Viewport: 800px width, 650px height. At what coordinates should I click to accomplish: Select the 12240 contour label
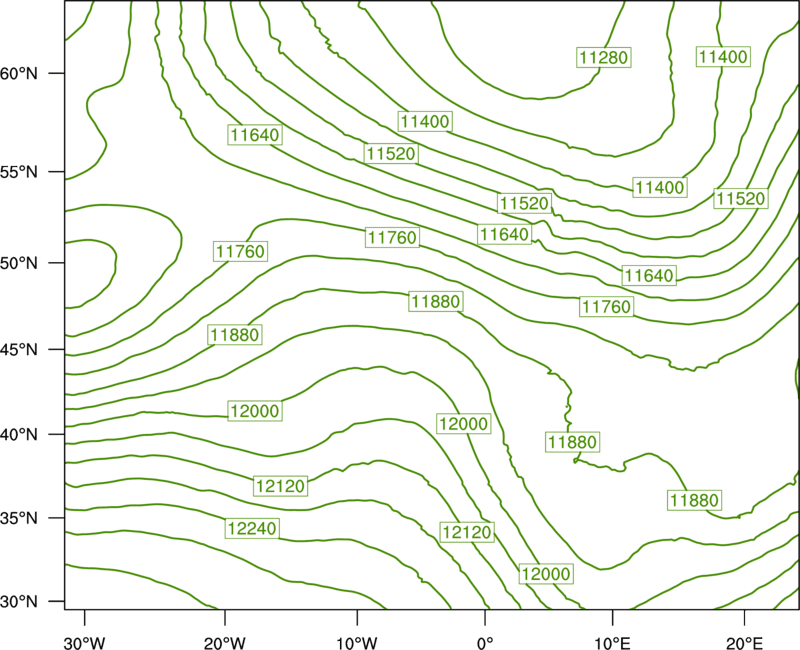[252, 528]
